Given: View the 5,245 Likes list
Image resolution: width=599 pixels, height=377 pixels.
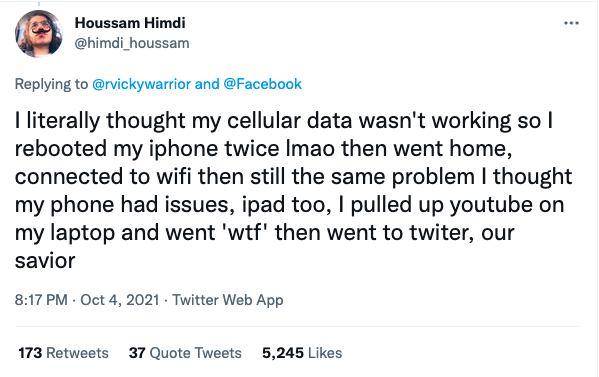Looking at the screenshot, I should [302, 353].
